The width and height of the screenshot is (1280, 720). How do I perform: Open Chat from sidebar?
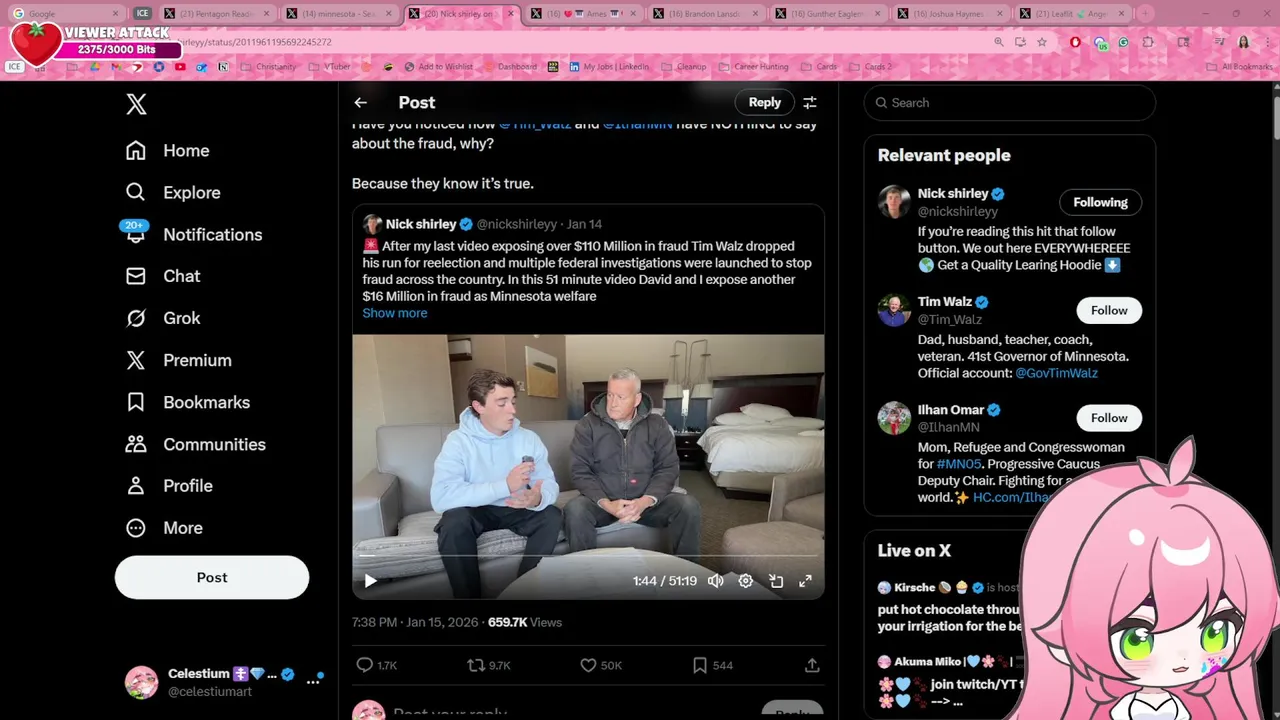pos(162,276)
